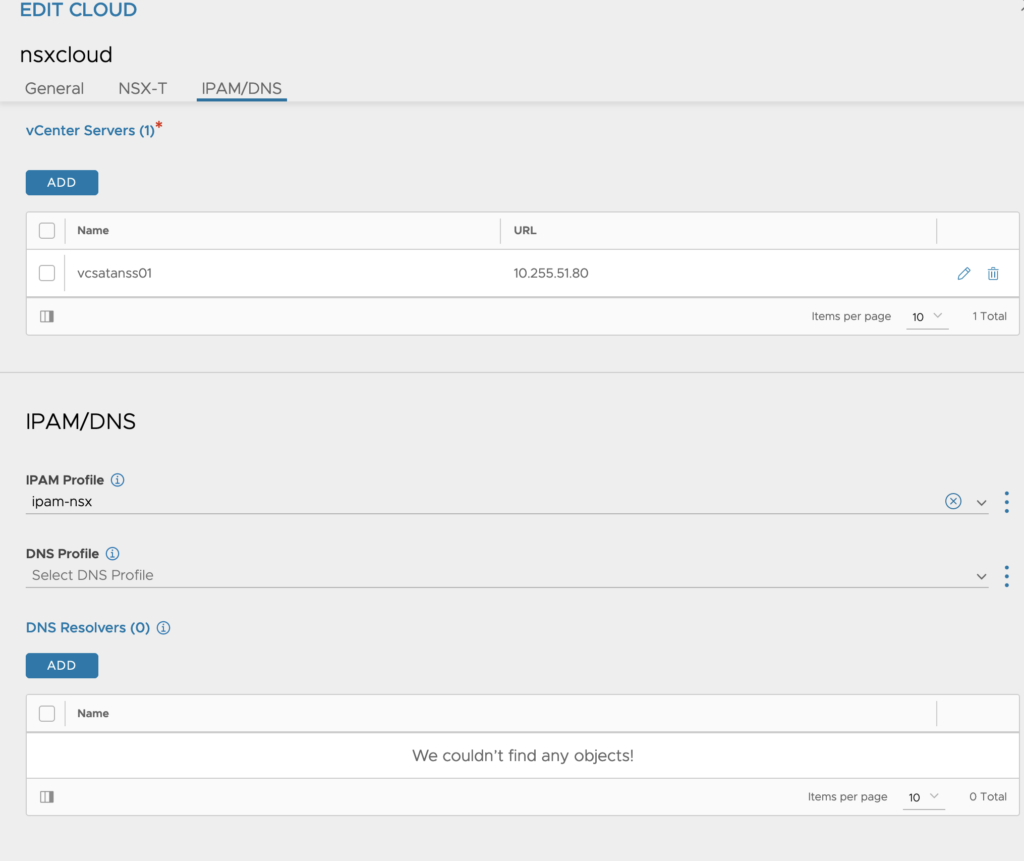
Task: Toggle the select-all checkbox in DNS Resolvers table
Action: coord(46,713)
